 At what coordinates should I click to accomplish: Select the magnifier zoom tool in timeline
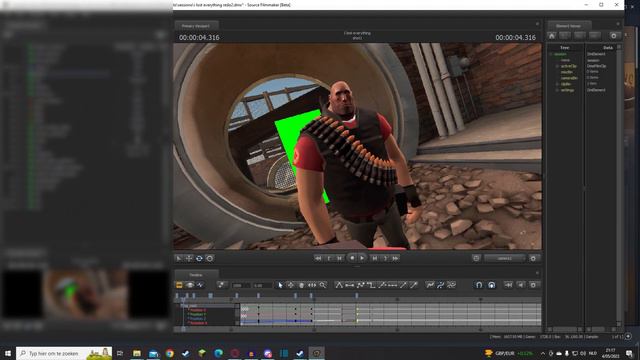click(323, 285)
